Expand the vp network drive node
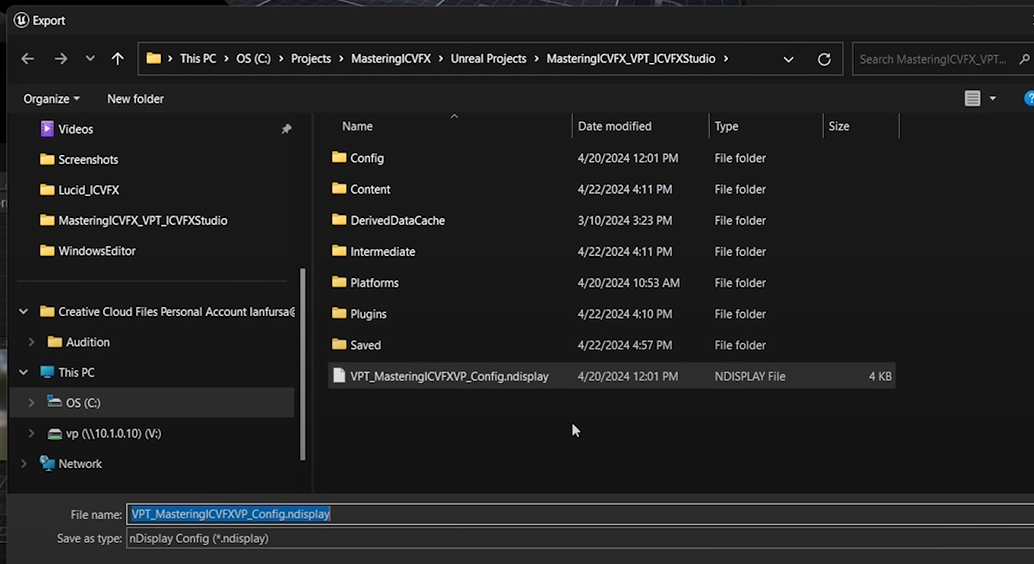Viewport: 1034px width, 564px height. pyautogui.click(x=31, y=433)
